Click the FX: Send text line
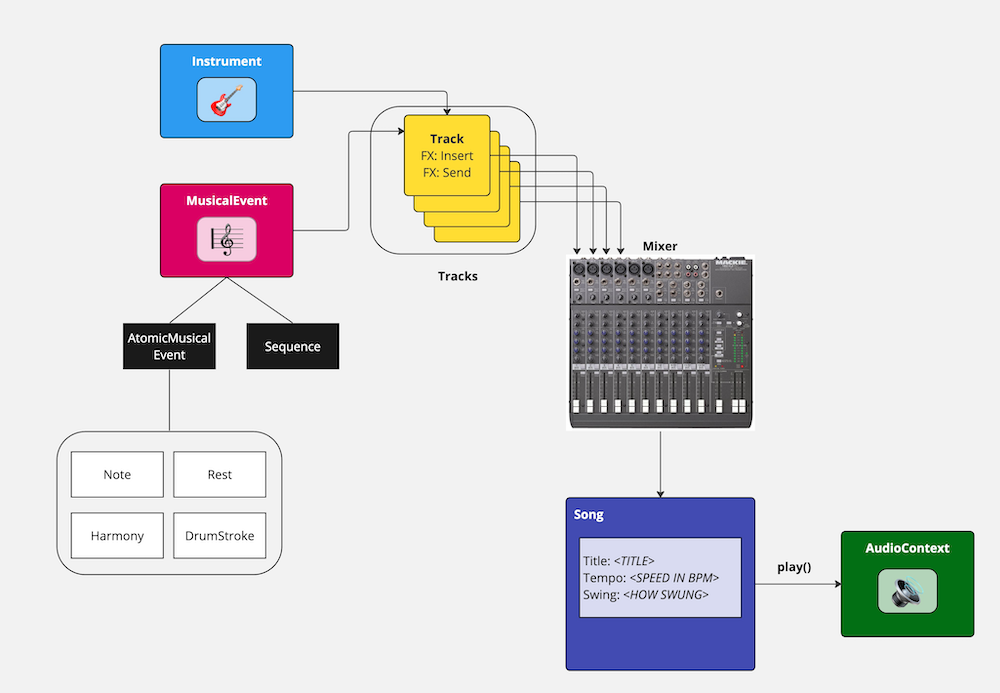 pyautogui.click(x=446, y=172)
